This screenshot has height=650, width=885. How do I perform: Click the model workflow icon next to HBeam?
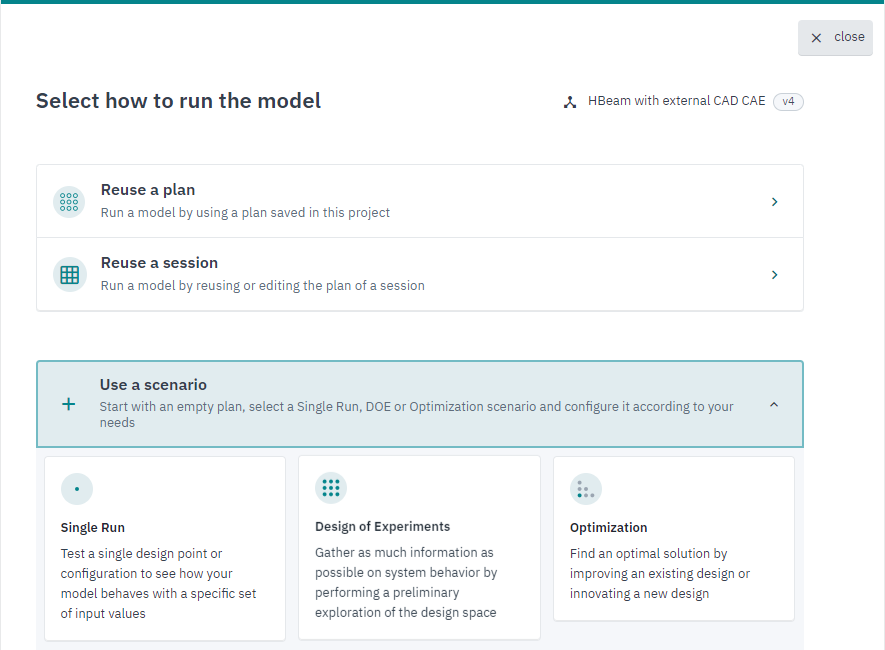pos(570,102)
